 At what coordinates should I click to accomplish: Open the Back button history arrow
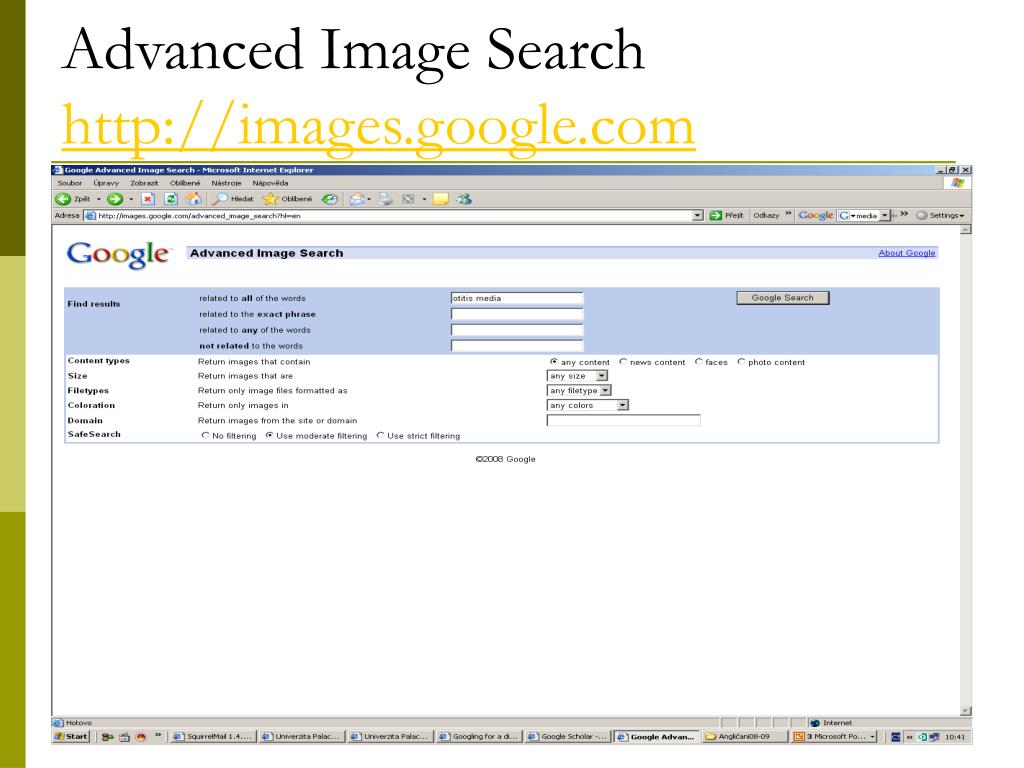click(99, 199)
